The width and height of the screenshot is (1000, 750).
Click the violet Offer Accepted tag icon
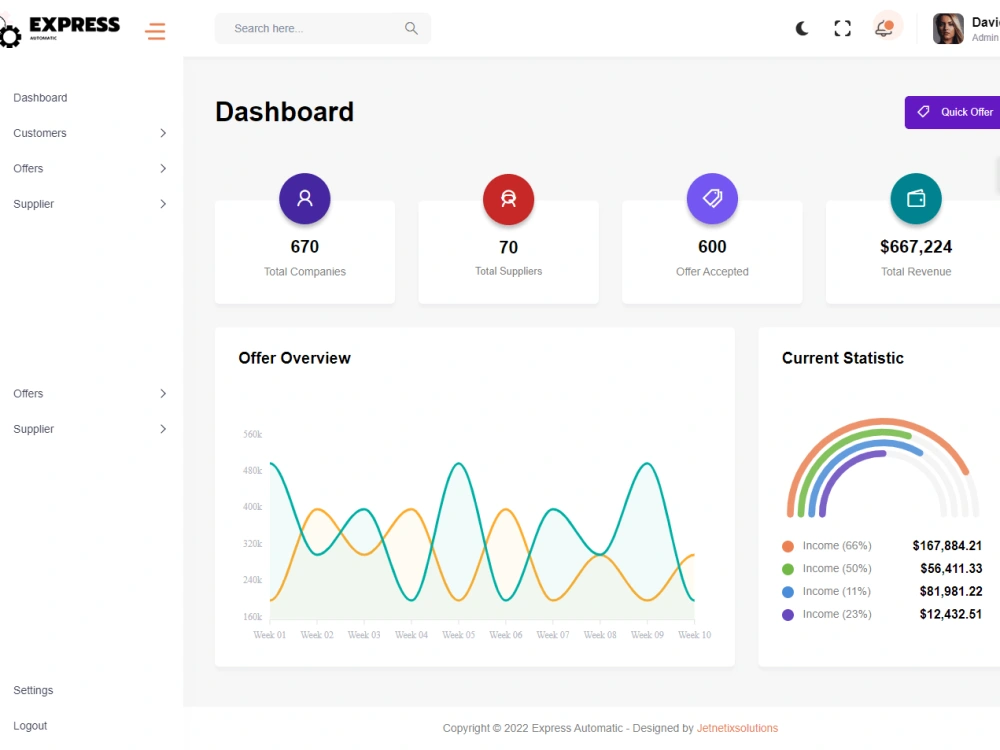click(x=712, y=198)
